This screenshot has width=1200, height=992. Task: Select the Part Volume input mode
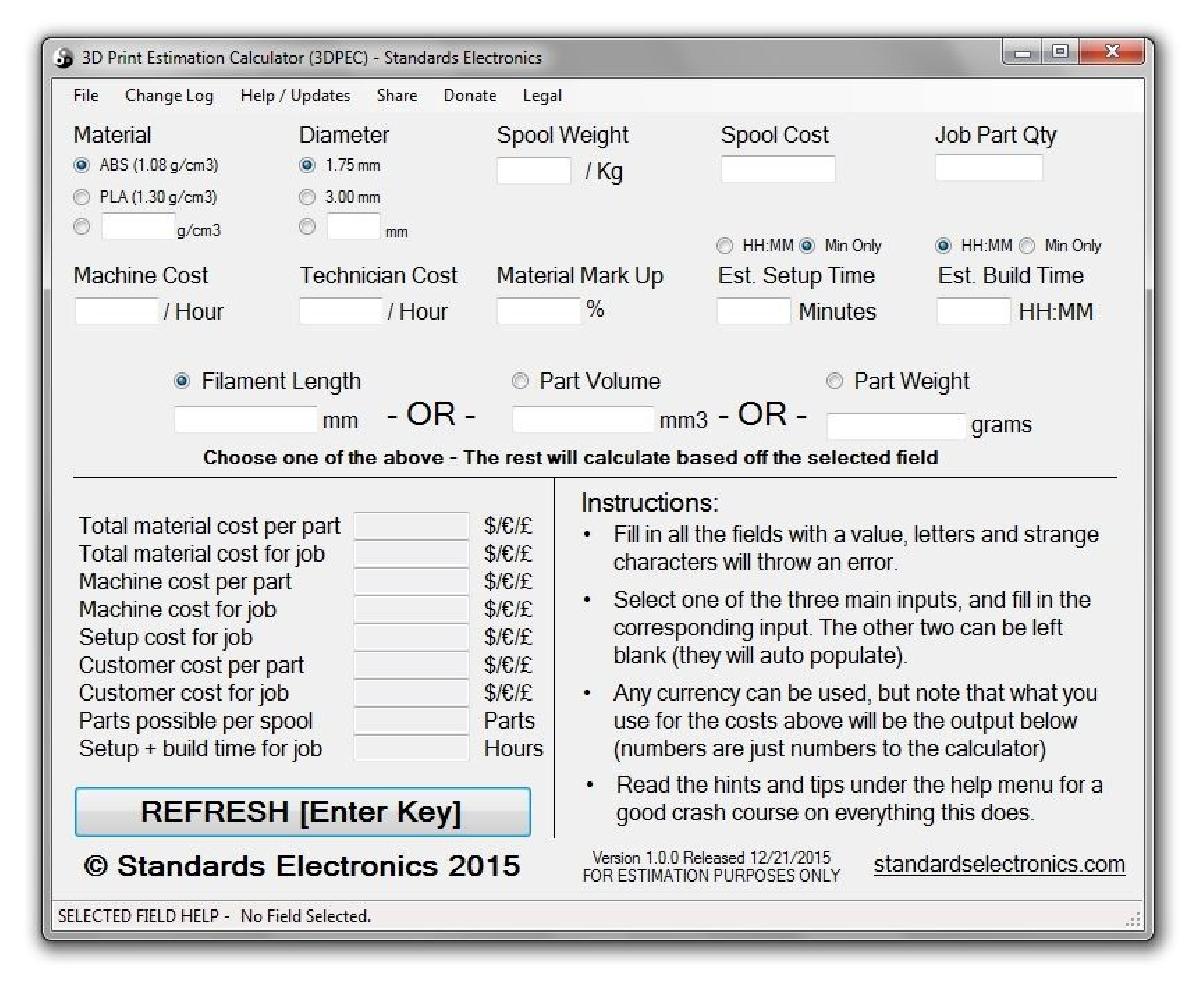click(520, 381)
